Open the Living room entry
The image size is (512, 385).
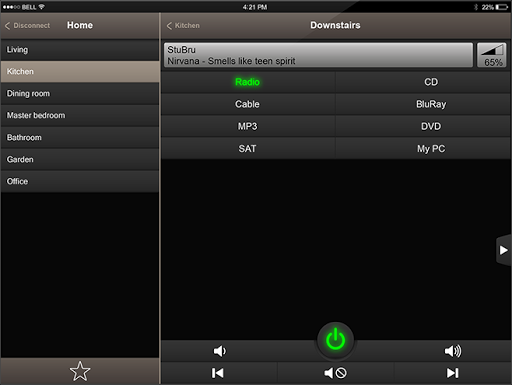click(80, 50)
